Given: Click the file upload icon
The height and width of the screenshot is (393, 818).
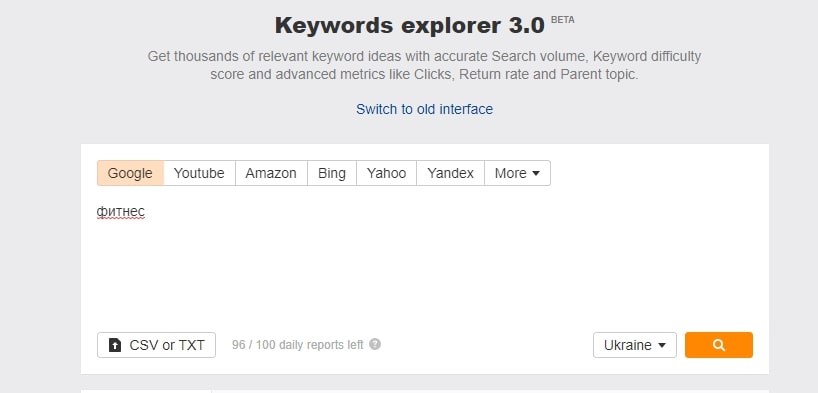Looking at the screenshot, I should tap(114, 345).
